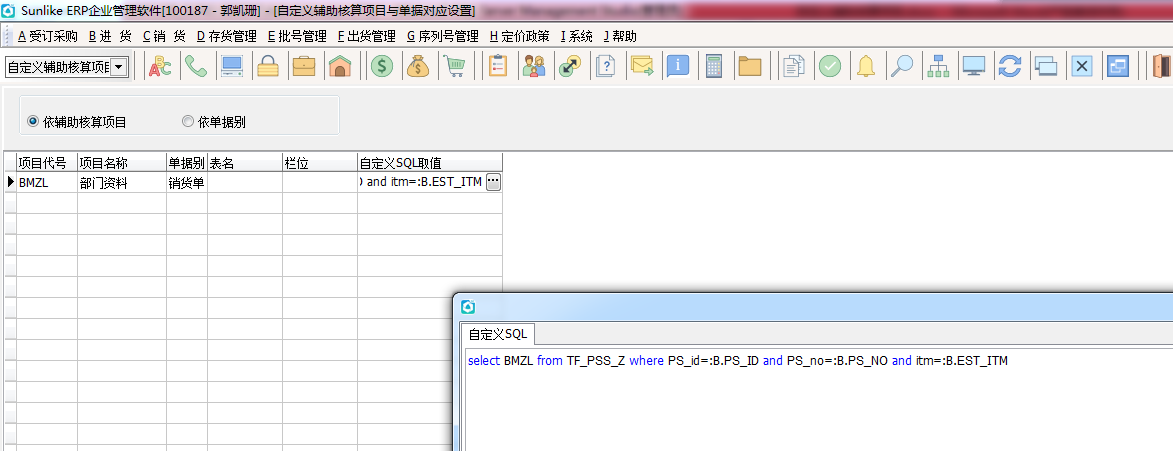The height and width of the screenshot is (451, 1173).
Task: Click the clipboard checklist toolbar icon
Action: click(x=497, y=67)
